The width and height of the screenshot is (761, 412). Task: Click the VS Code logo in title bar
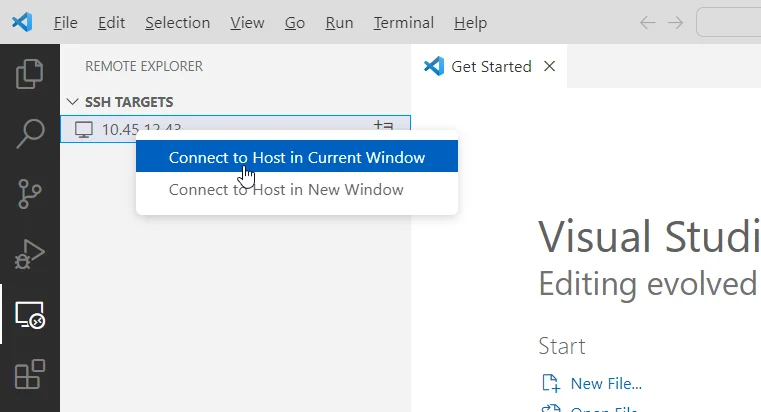pos(22,22)
